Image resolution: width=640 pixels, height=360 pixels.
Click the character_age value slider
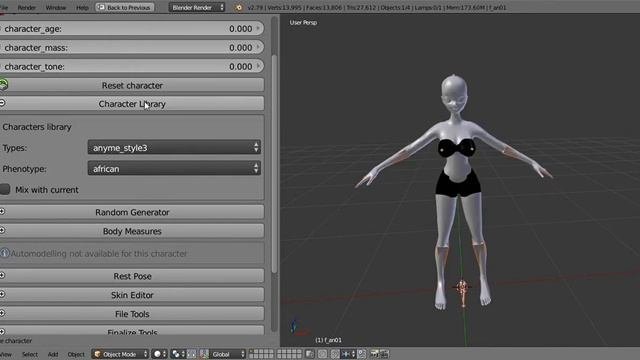132,29
